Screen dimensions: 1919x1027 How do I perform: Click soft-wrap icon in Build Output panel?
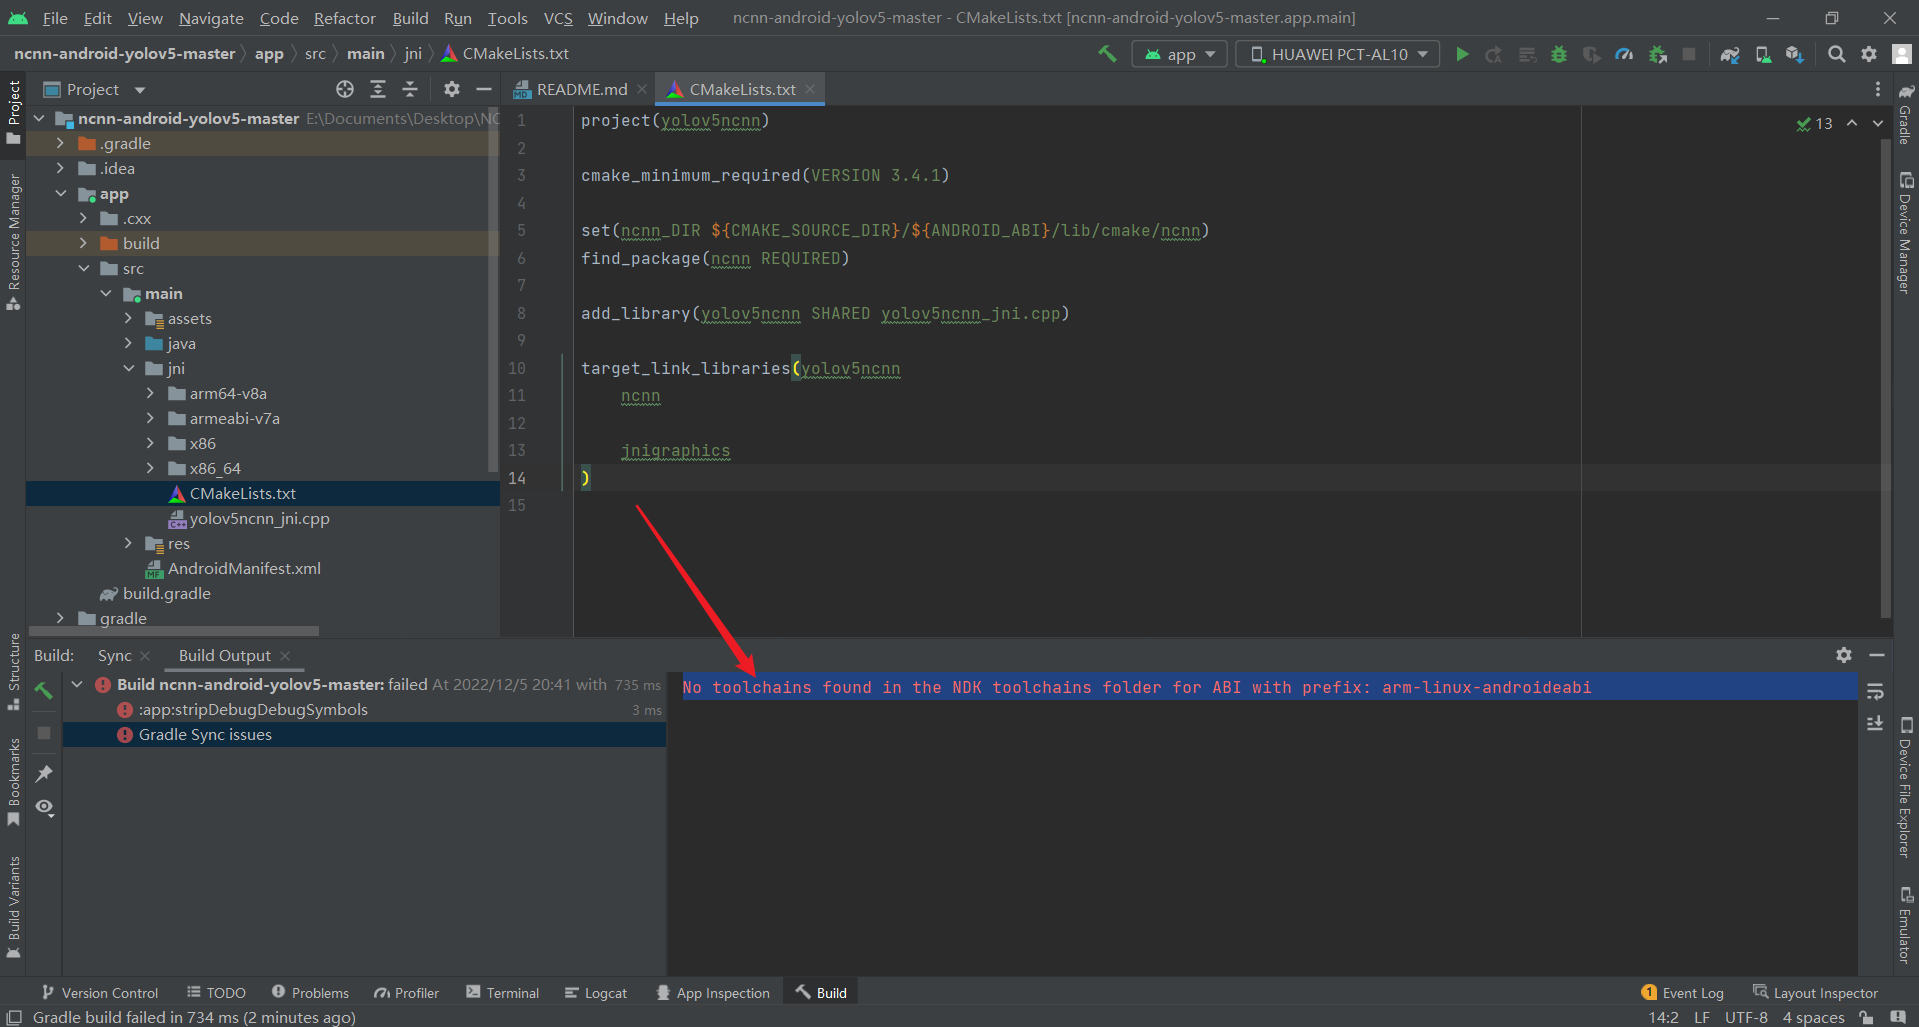click(x=1874, y=690)
